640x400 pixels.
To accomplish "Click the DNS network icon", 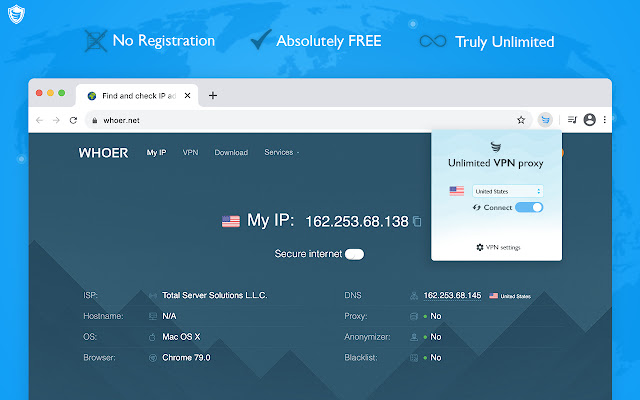I will [x=413, y=296].
